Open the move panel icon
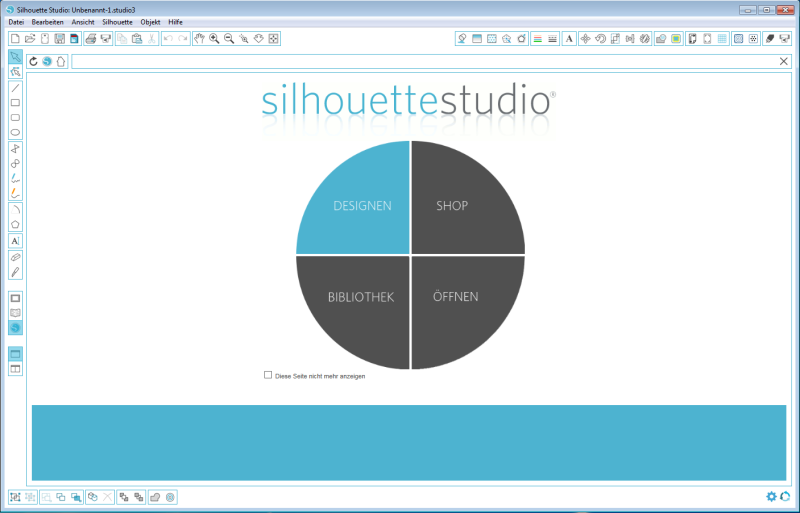The height and width of the screenshot is (513, 800). click(586, 39)
